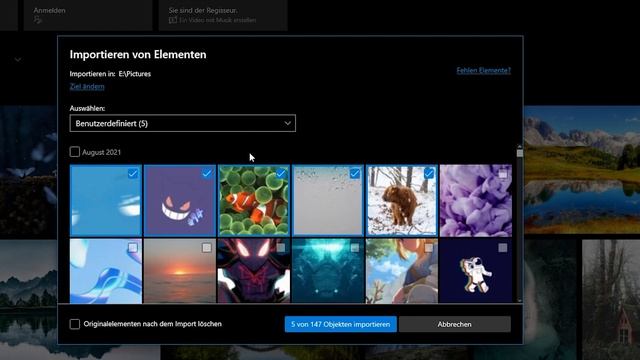This screenshot has height=360, width=640.
Task: Click the E:\Pictures import path text
Action: [x=135, y=74]
